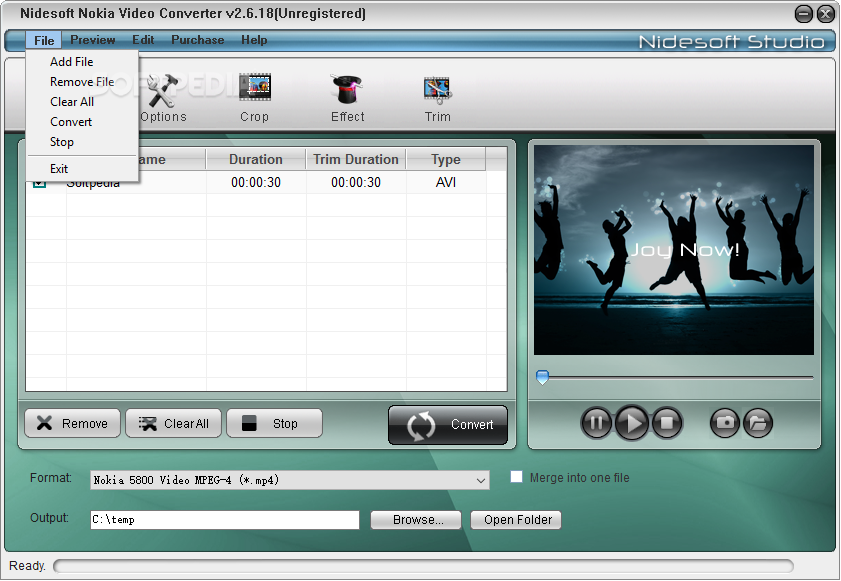Open the Purchase menu
Viewport: 841px width, 581px height.
pos(197,40)
